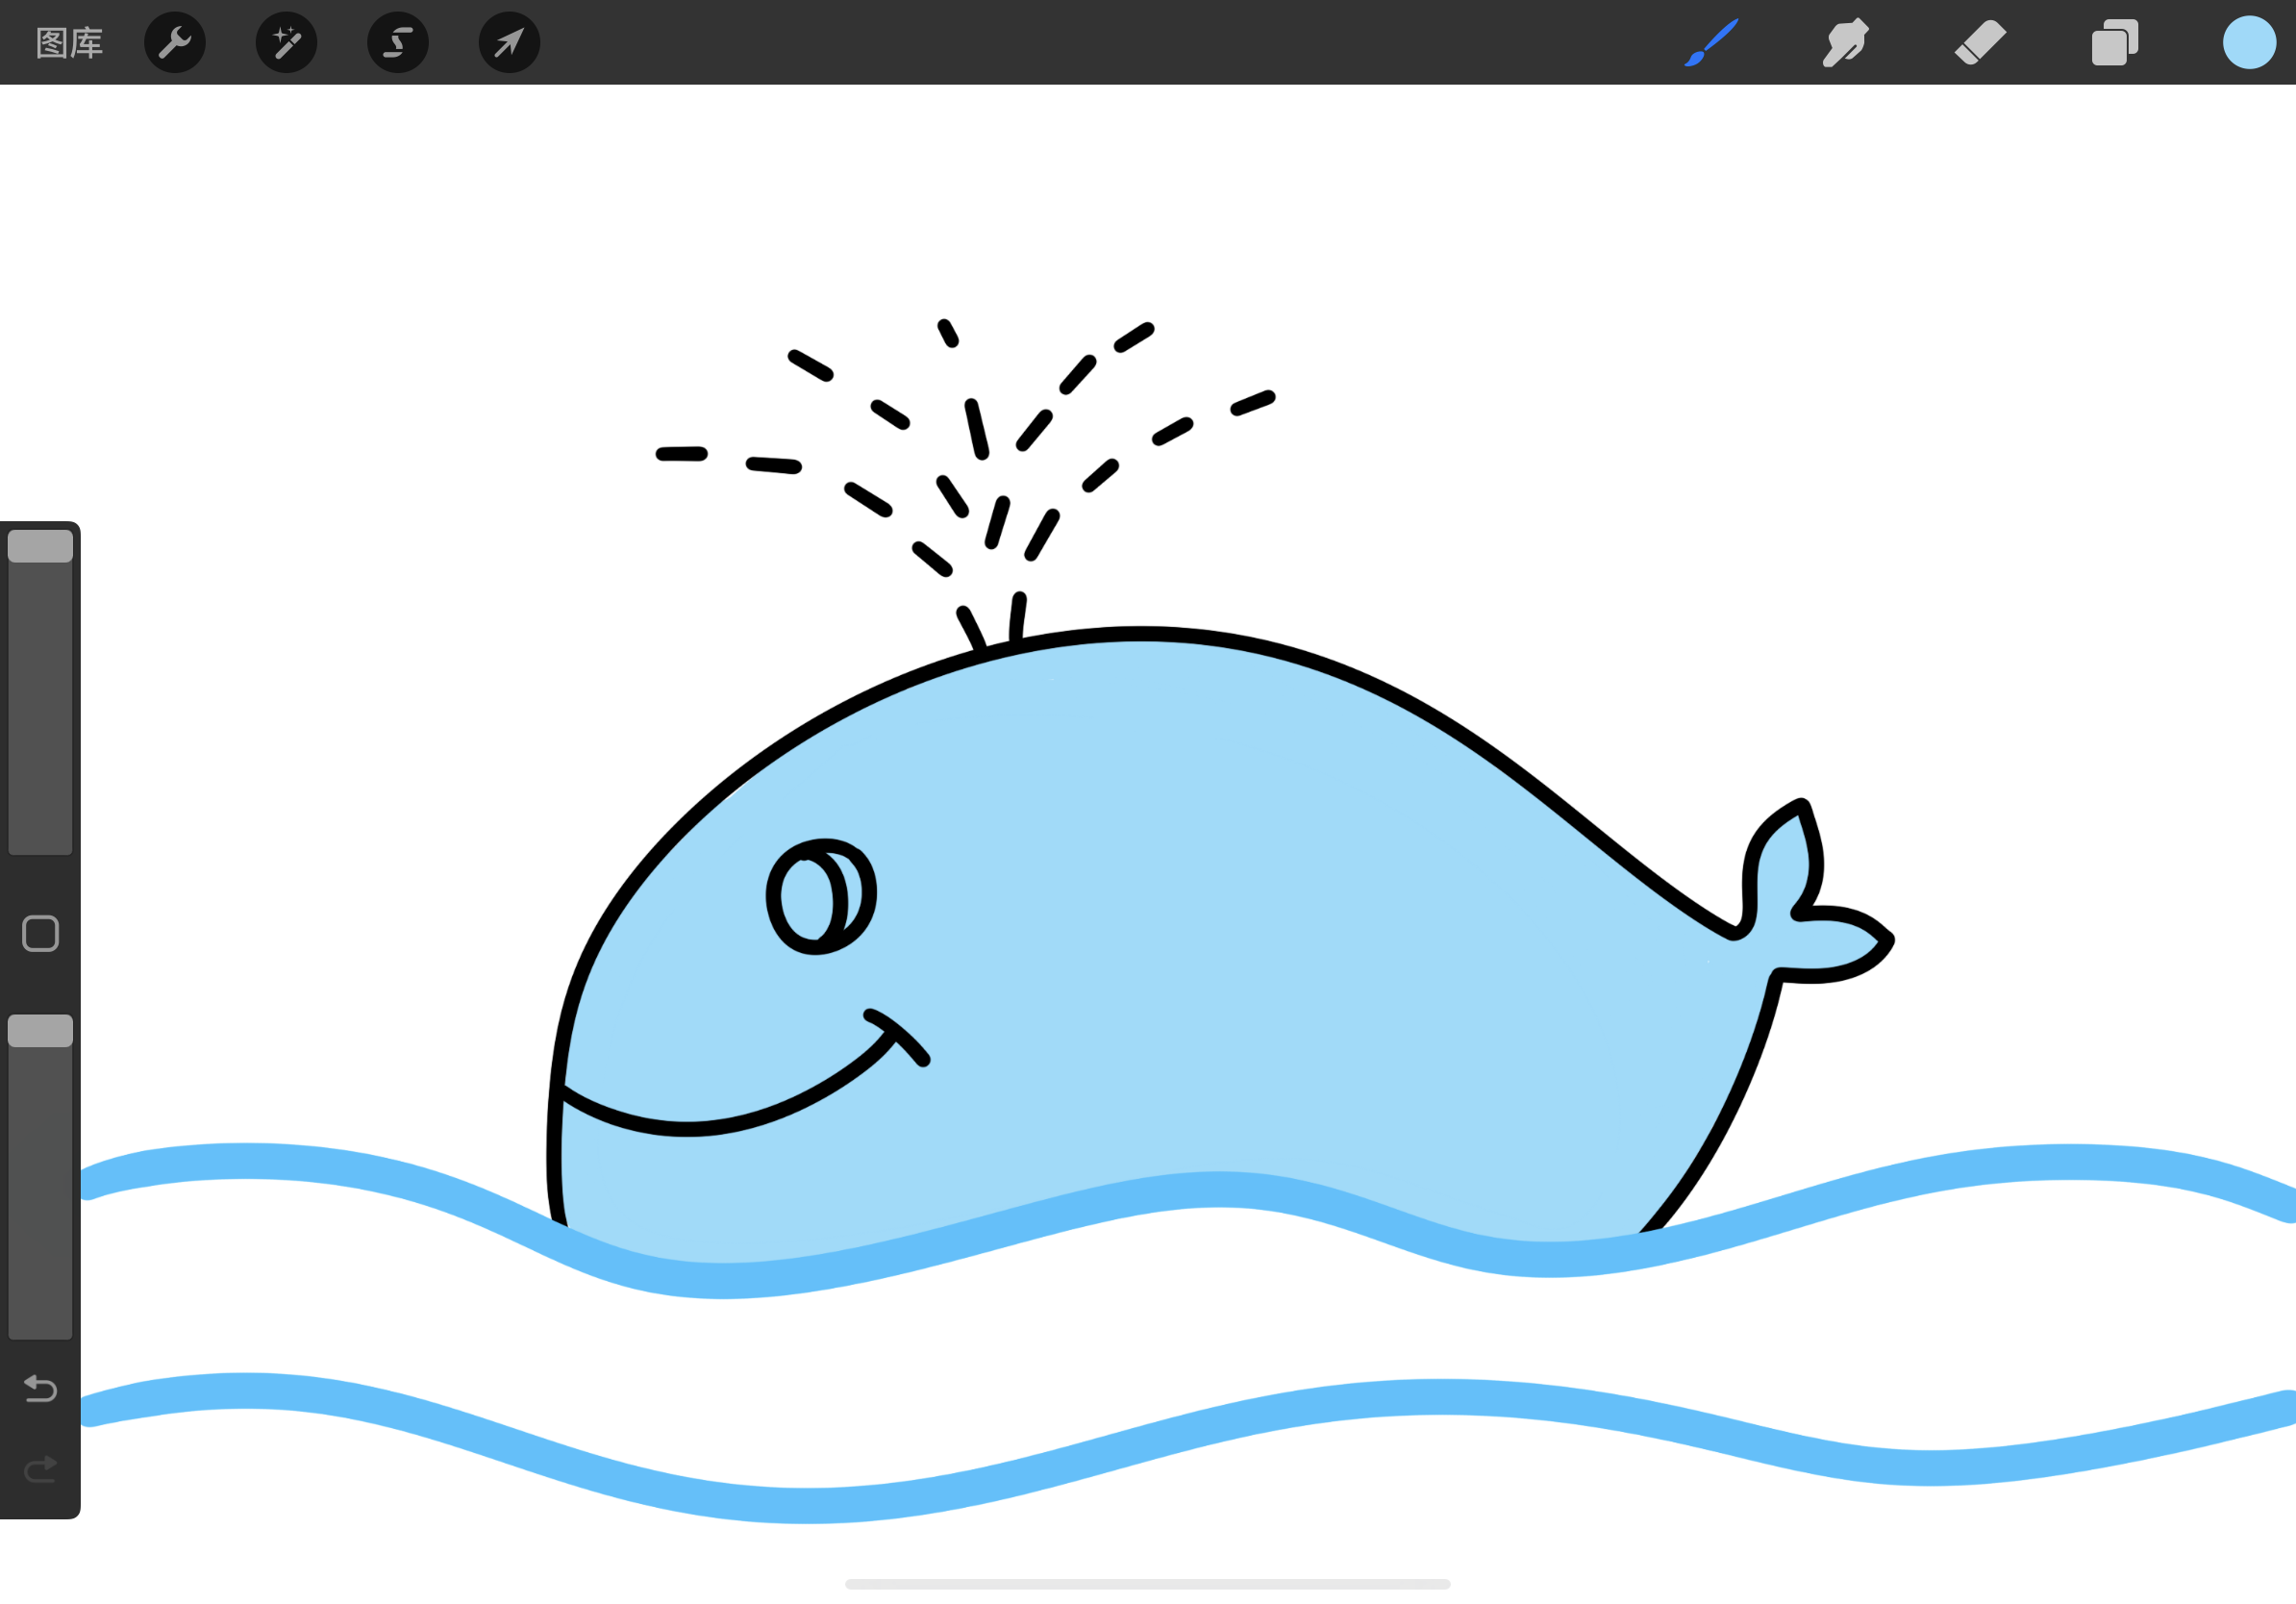The image size is (2296, 1604).
Task: Open the 图库 gallery
Action: [69, 43]
